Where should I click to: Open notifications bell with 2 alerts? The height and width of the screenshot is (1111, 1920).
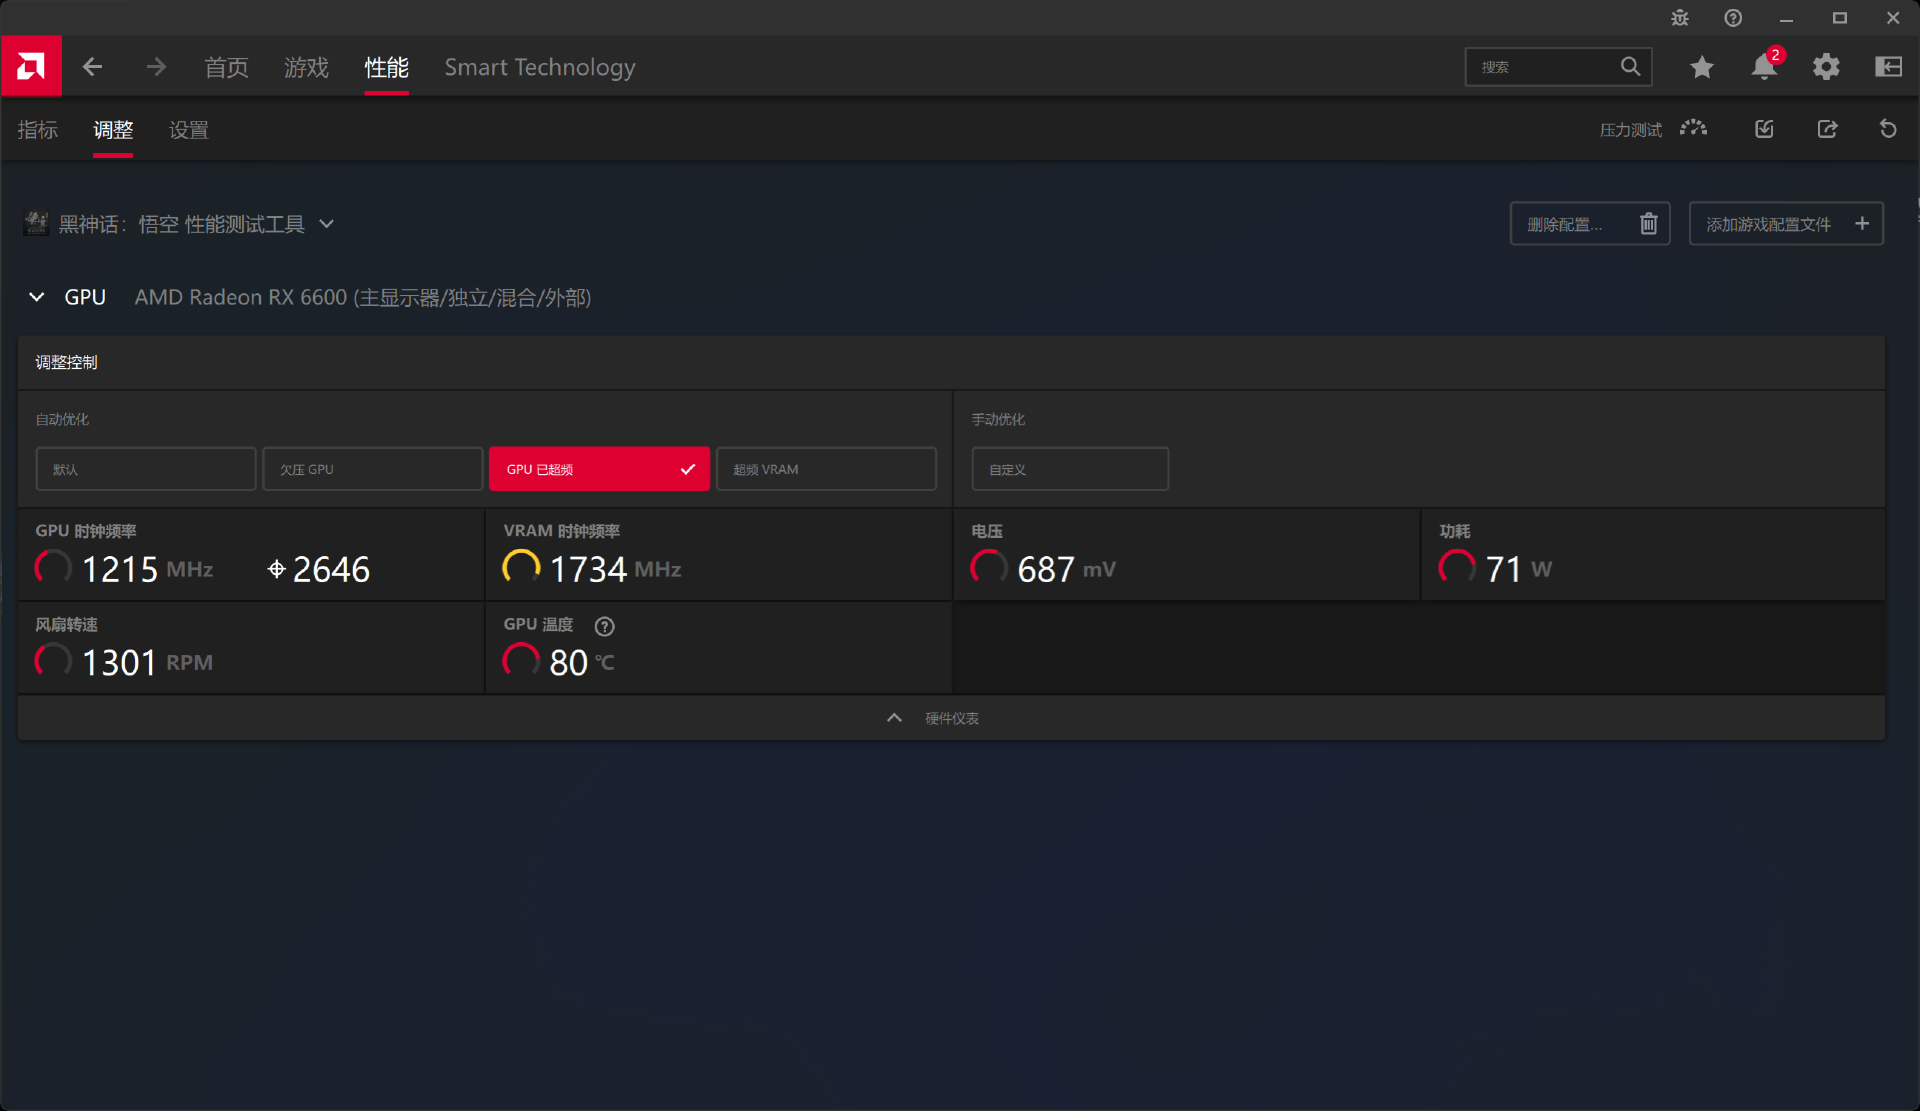pyautogui.click(x=1764, y=67)
